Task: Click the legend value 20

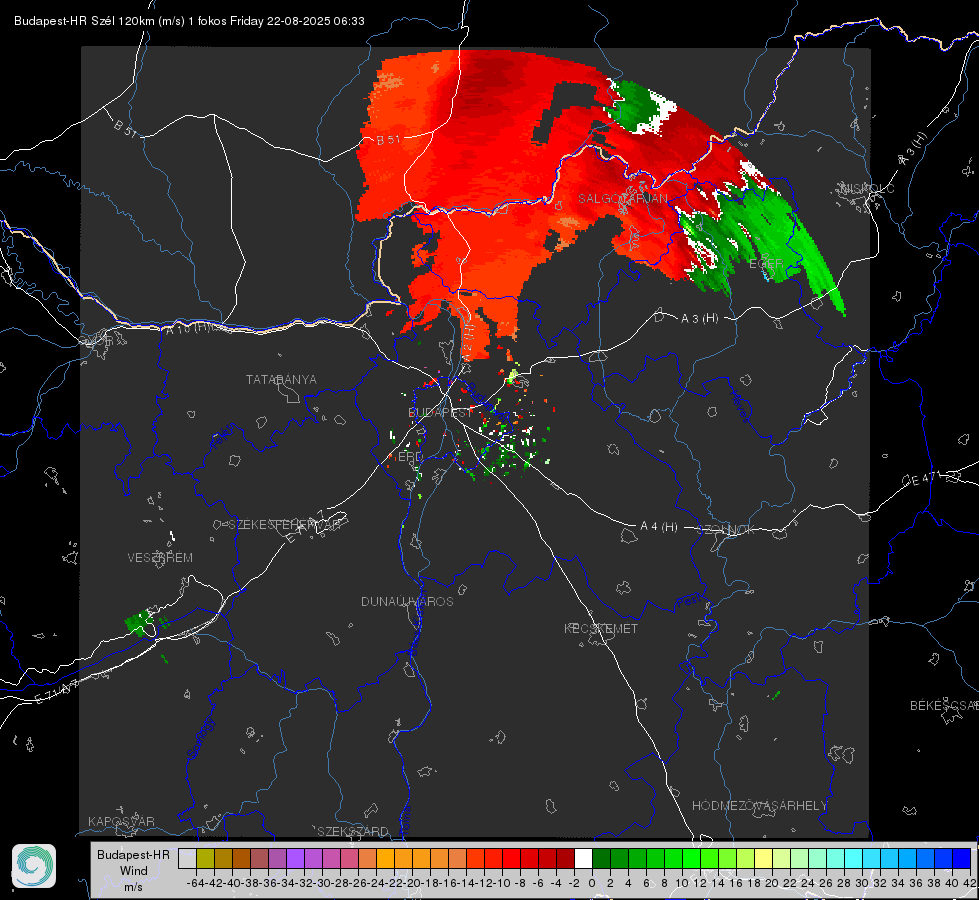Action: click(x=772, y=883)
